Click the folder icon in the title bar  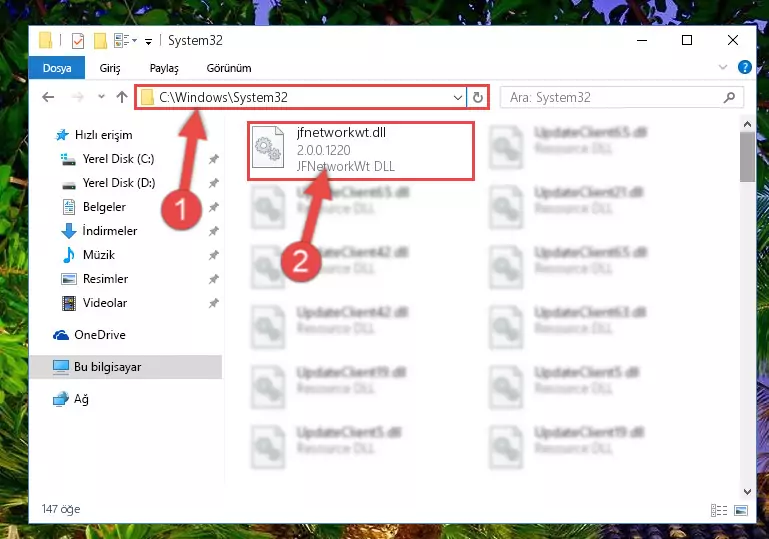click(x=45, y=40)
